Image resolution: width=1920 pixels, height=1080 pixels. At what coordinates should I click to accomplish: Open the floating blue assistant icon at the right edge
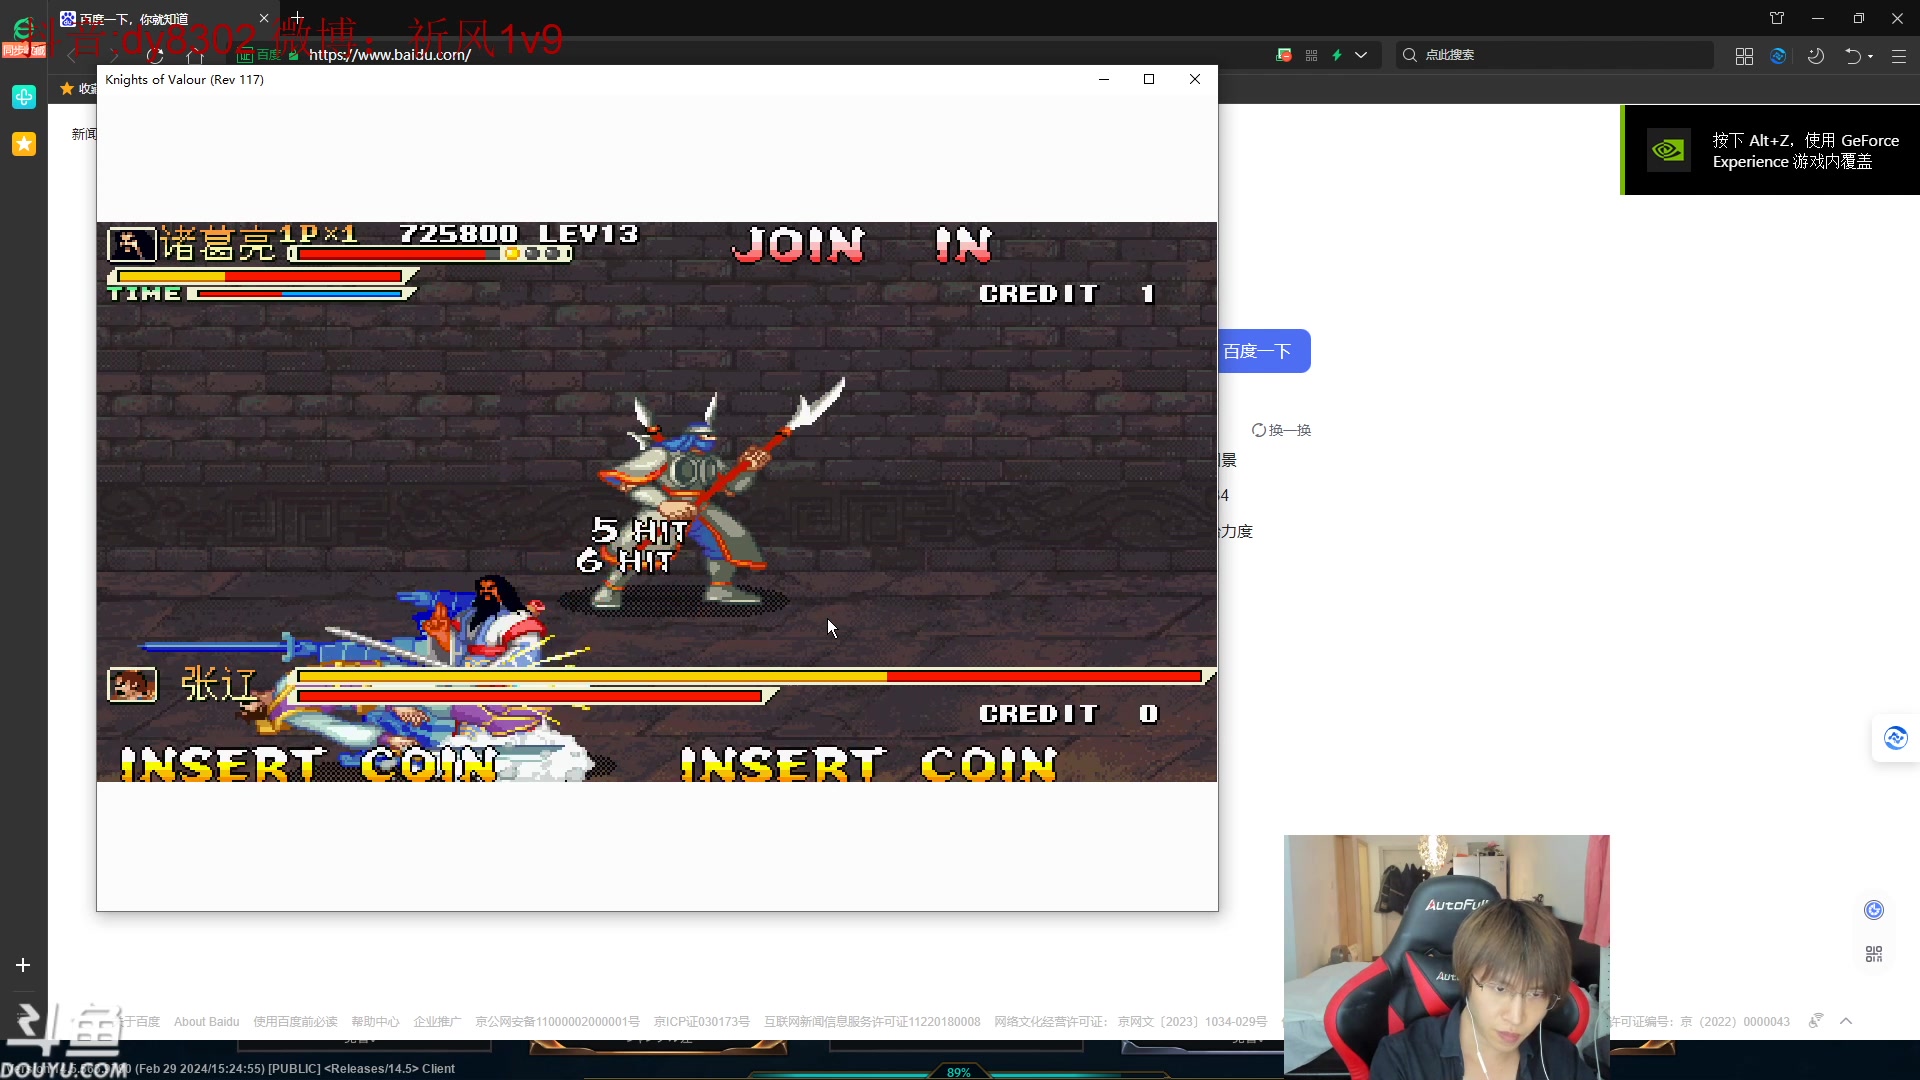point(1896,738)
